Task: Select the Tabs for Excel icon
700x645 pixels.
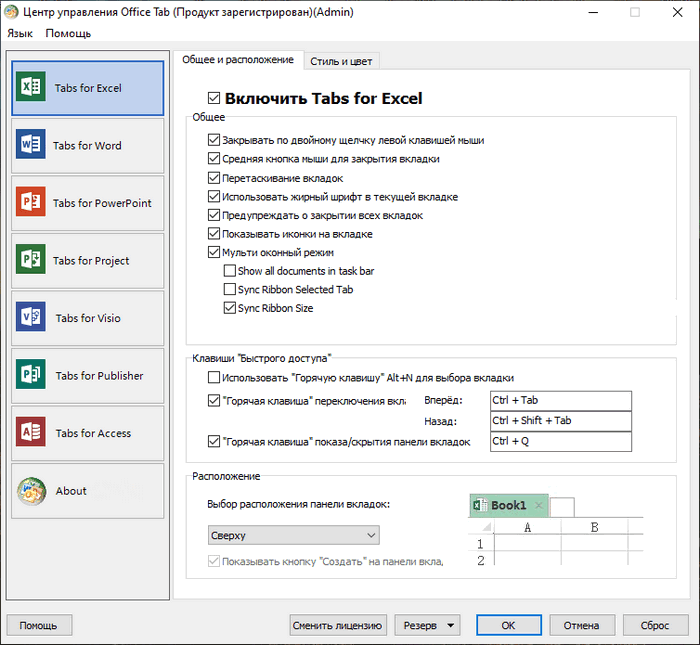Action: 31,87
